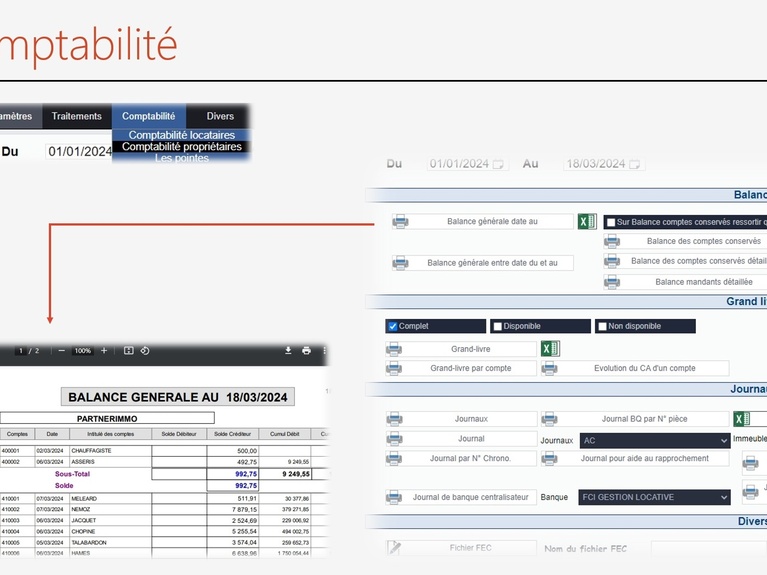767x575 pixels.
Task: Zoom out with the PDF minus icon
Action: (x=62, y=351)
